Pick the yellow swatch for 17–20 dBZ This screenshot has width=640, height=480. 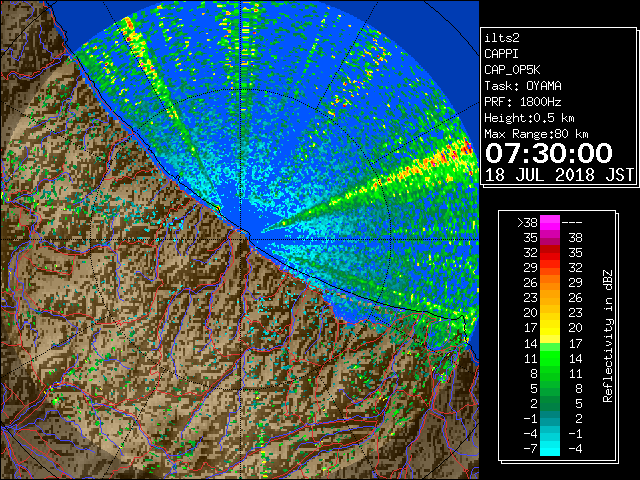pyautogui.click(x=550, y=328)
